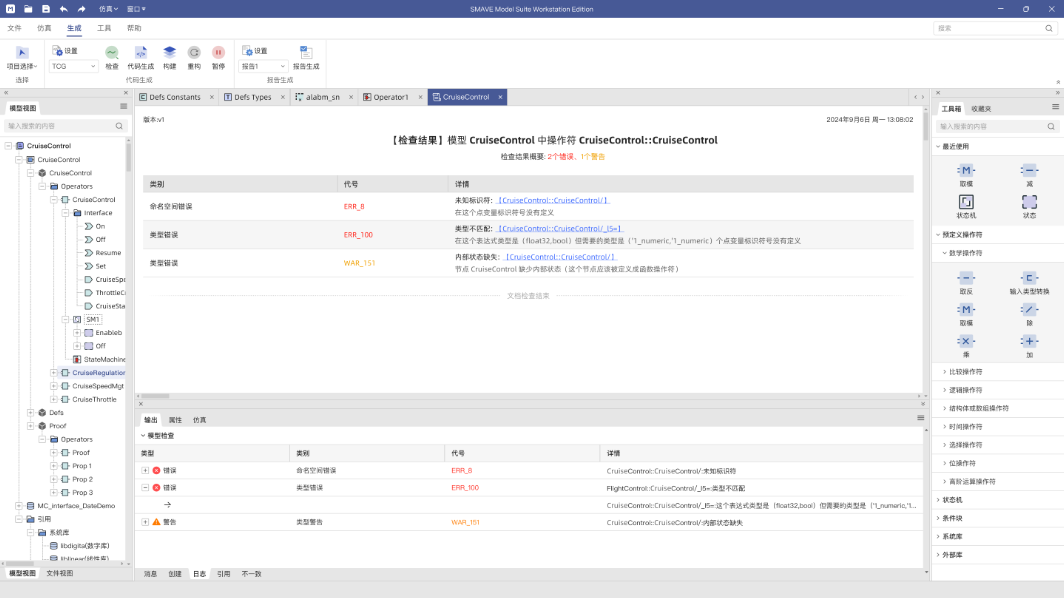Open the 窗口 window menu in title bar
The width and height of the screenshot is (1064, 598).
(x=136, y=9)
